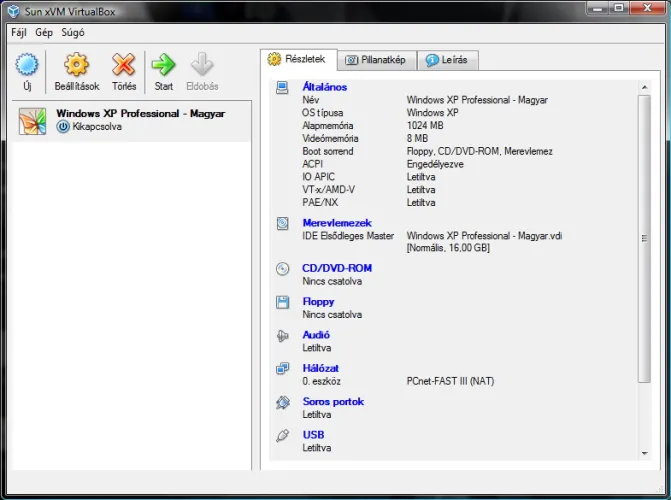The height and width of the screenshot is (500, 671).
Task: Click the CD/DVD-ROM disc icon
Action: [282, 269]
